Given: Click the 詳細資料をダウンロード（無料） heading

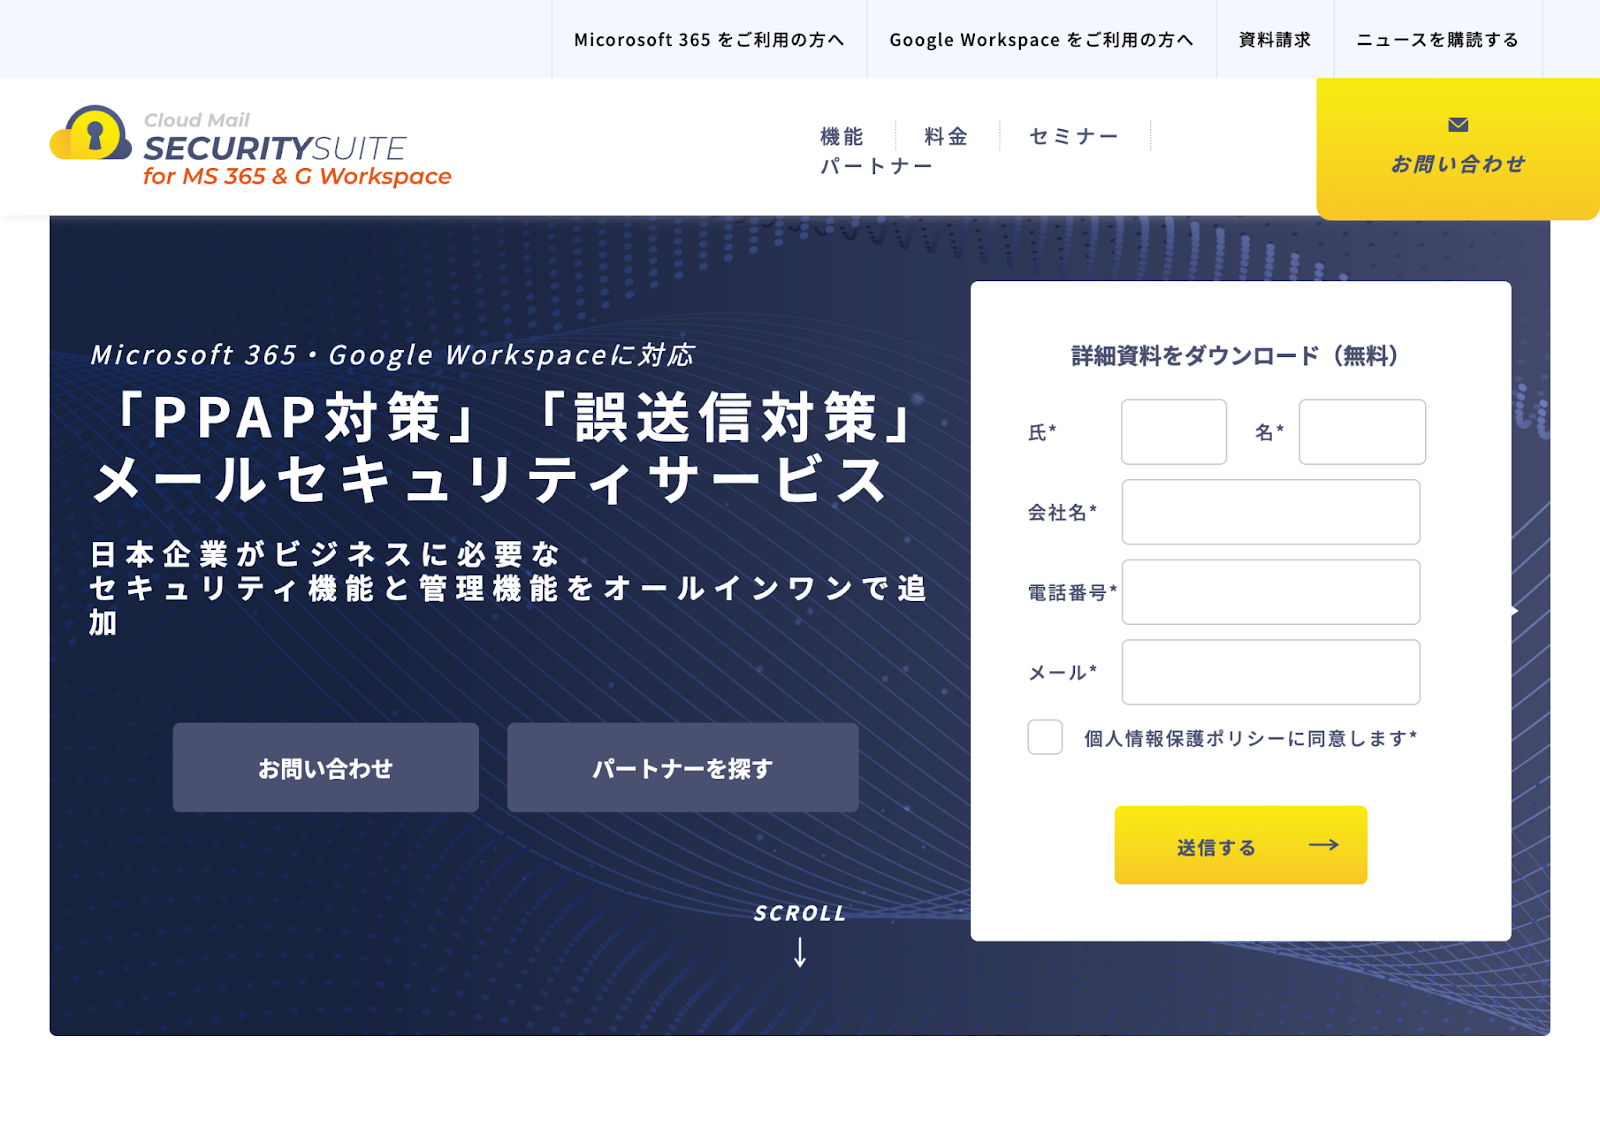Looking at the screenshot, I should click(x=1240, y=356).
